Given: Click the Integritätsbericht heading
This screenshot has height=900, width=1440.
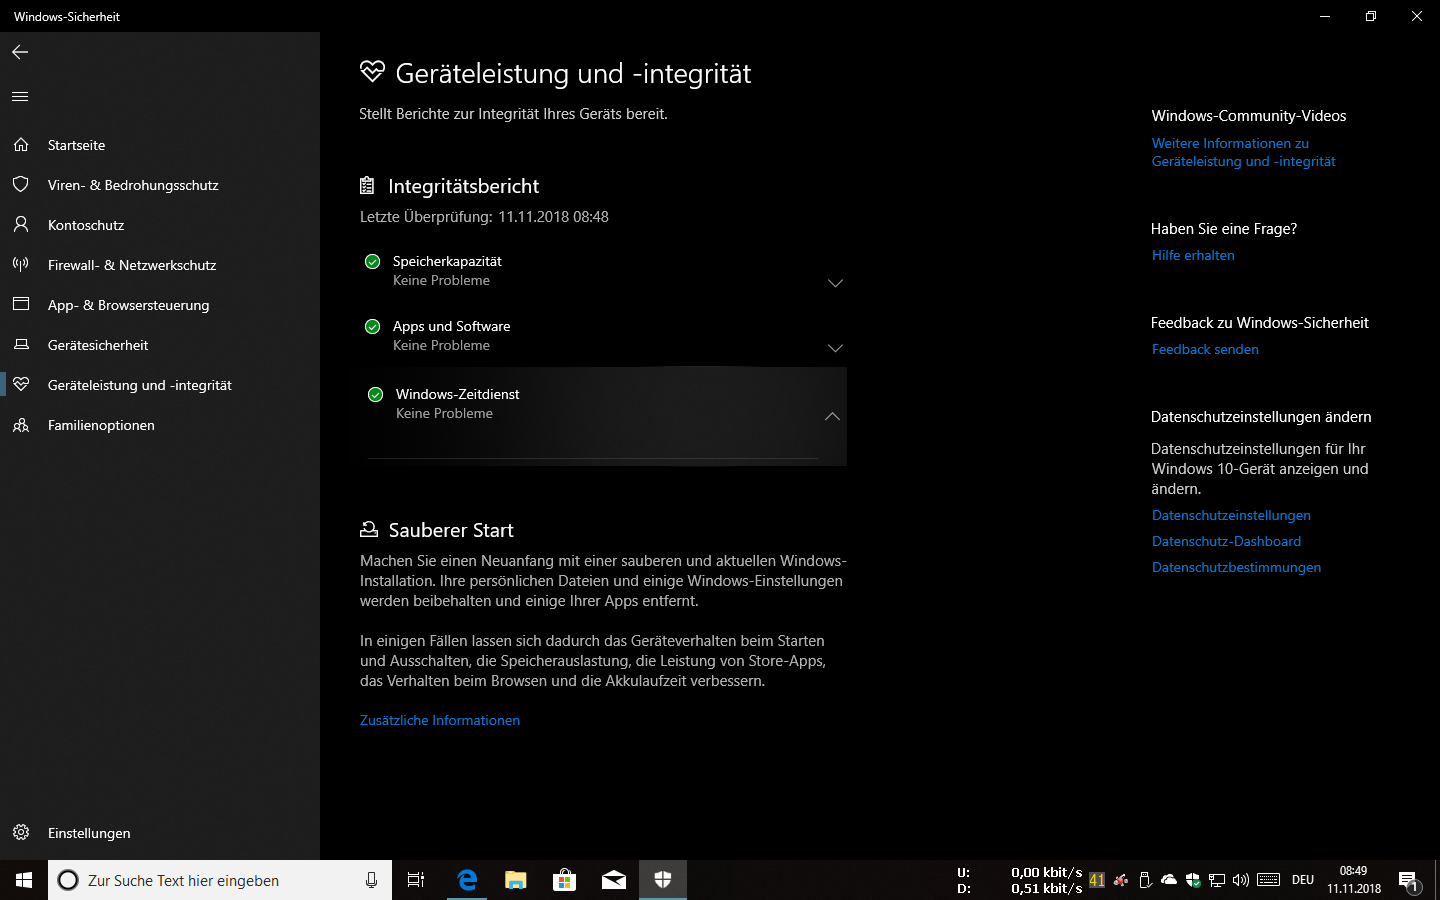Looking at the screenshot, I should coord(463,186).
